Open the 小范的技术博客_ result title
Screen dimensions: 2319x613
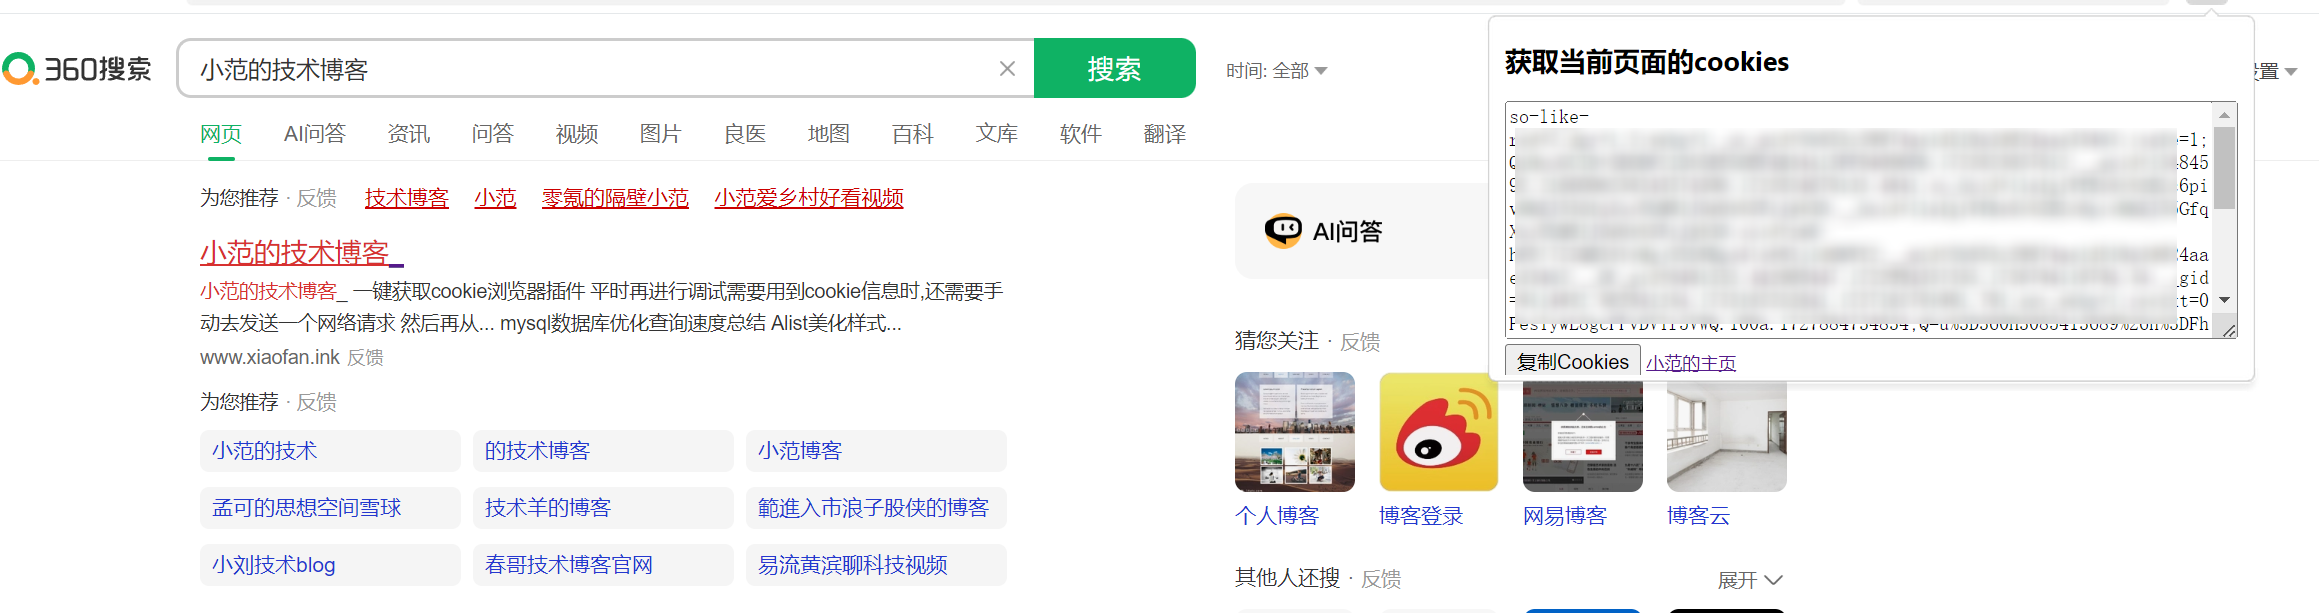click(302, 253)
